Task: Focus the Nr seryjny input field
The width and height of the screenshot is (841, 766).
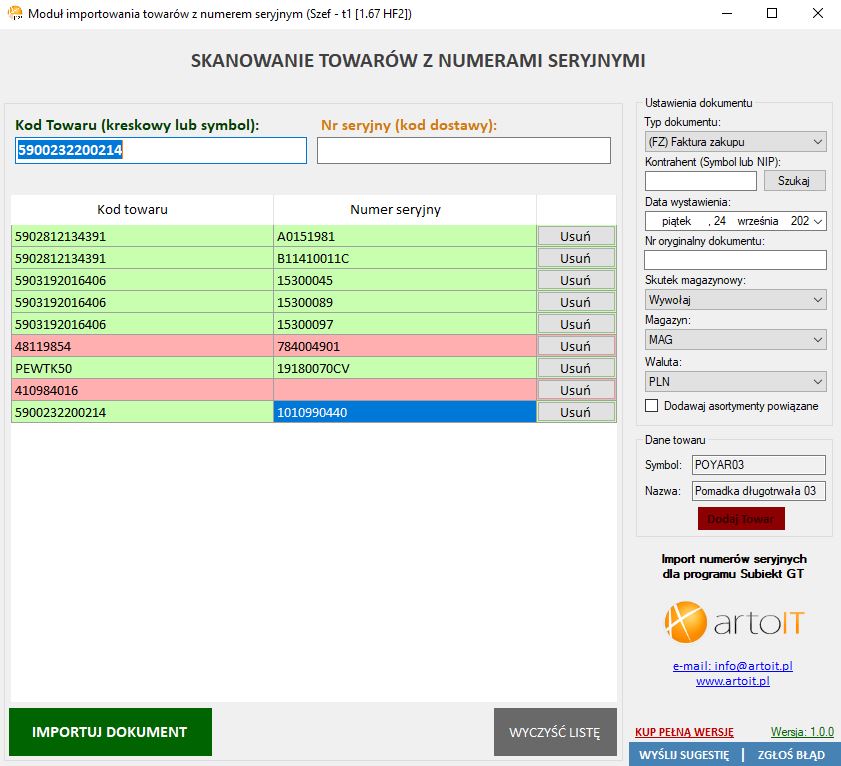Action: pos(463,151)
